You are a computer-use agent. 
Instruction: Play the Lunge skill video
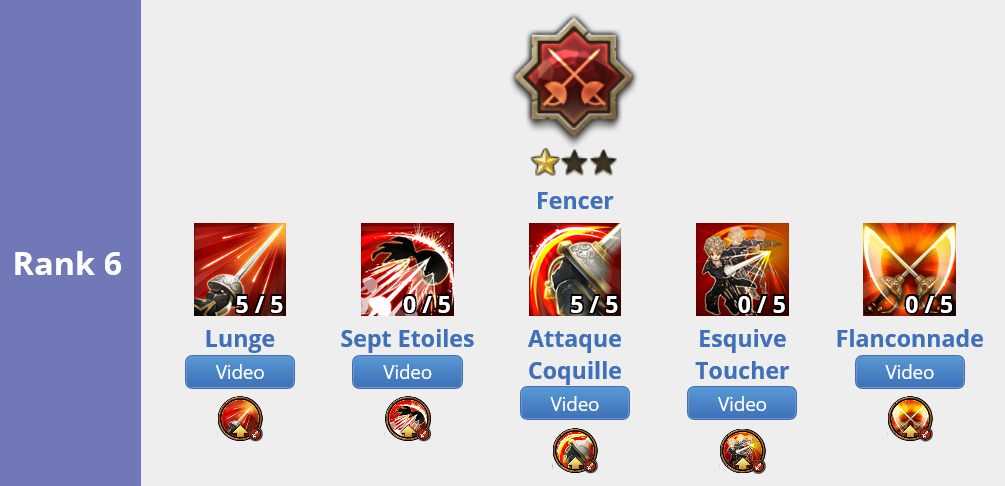(x=240, y=372)
